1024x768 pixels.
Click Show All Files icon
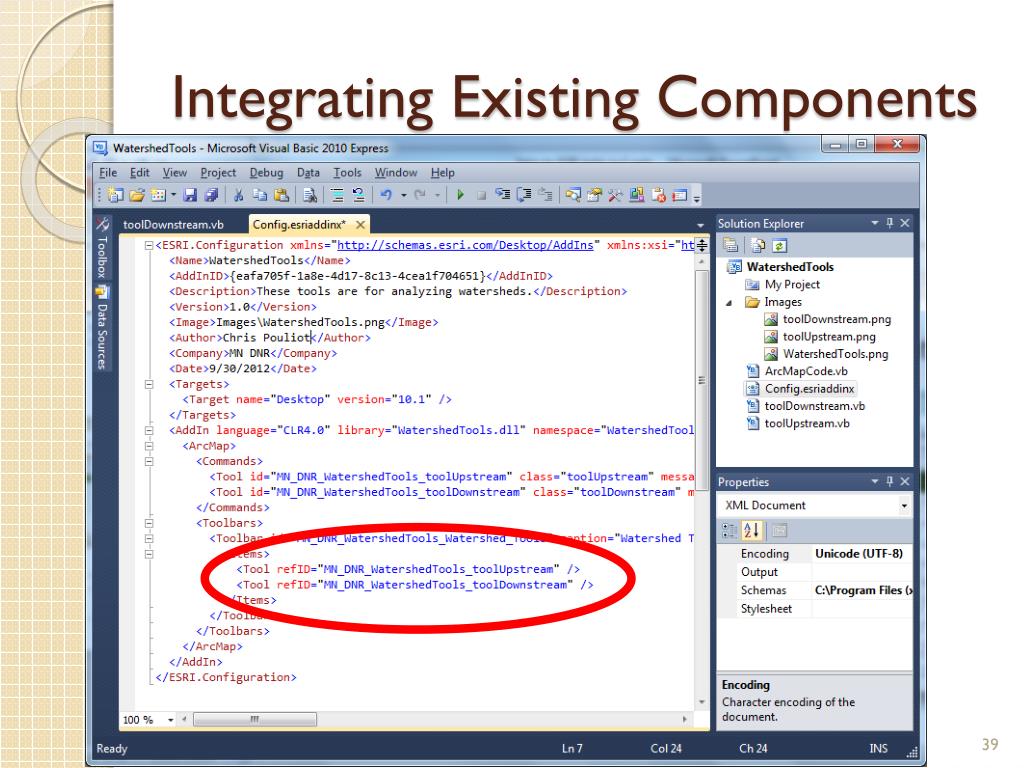(758, 246)
